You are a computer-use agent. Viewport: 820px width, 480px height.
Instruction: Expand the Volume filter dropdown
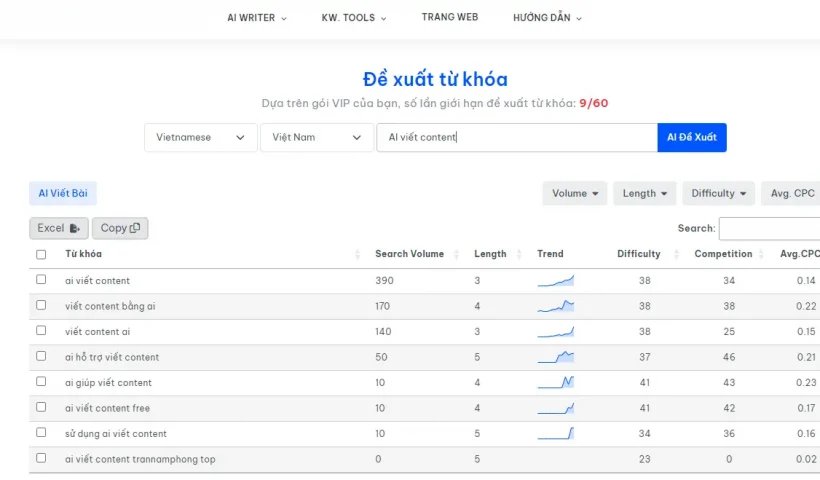pyautogui.click(x=575, y=193)
